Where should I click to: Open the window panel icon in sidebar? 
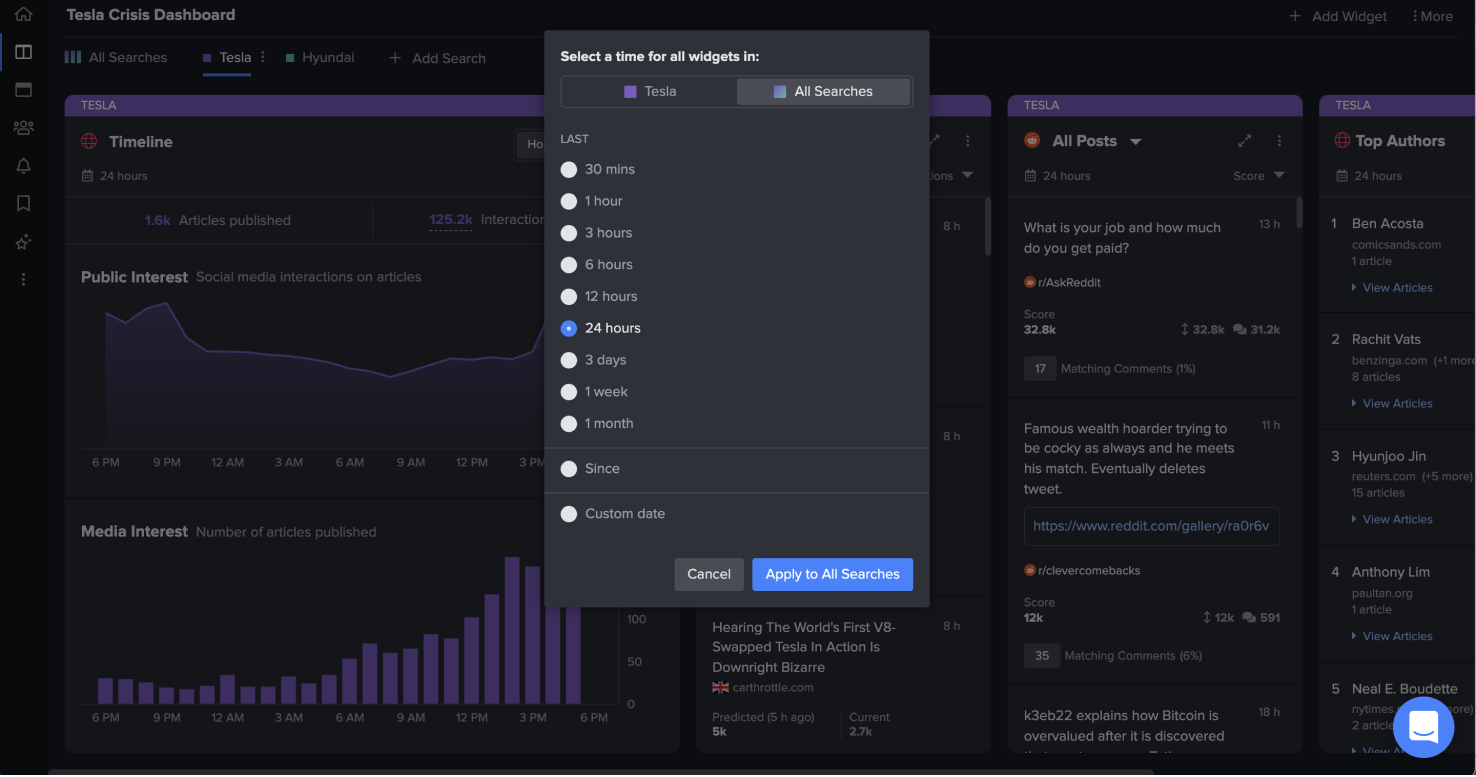point(23,90)
